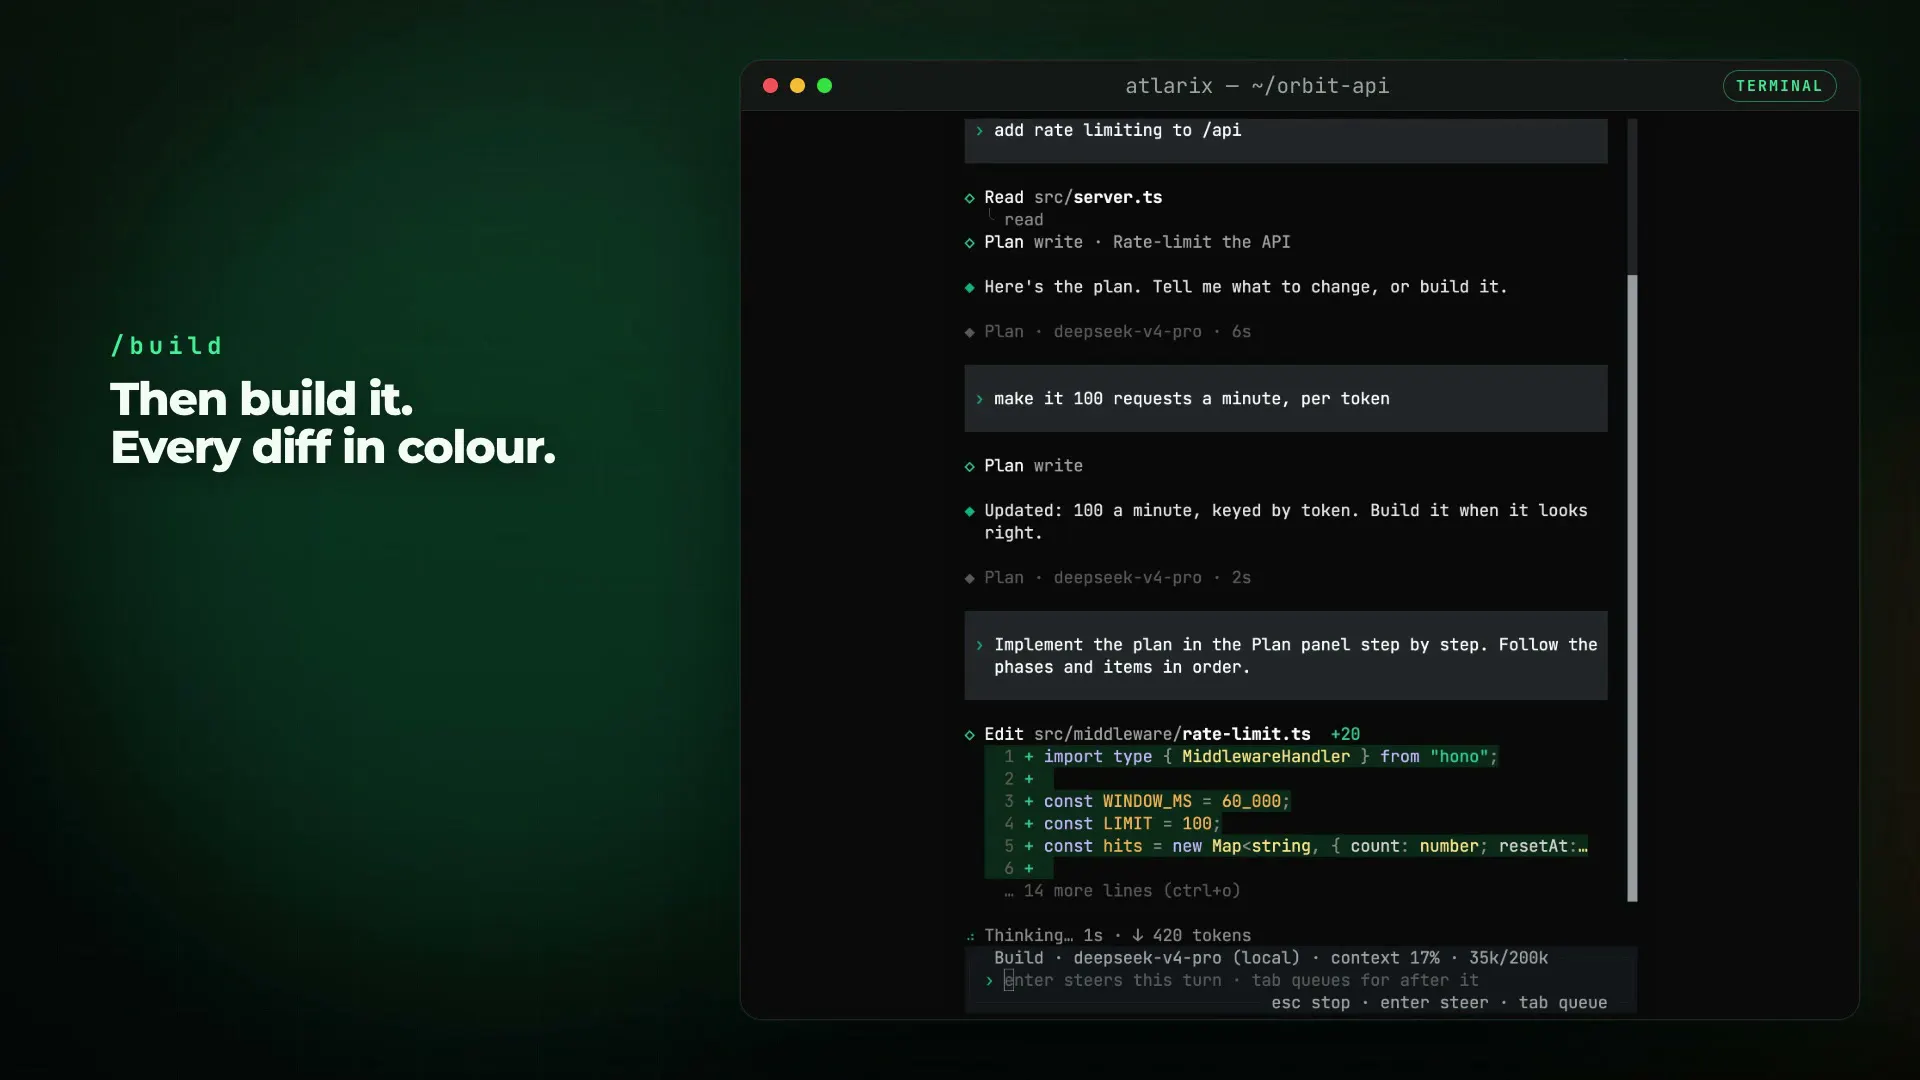Image resolution: width=1920 pixels, height=1080 pixels.
Task: Click the diamond icon beside Plan · deepseek-v4-pro · 6s
Action: tap(969, 332)
